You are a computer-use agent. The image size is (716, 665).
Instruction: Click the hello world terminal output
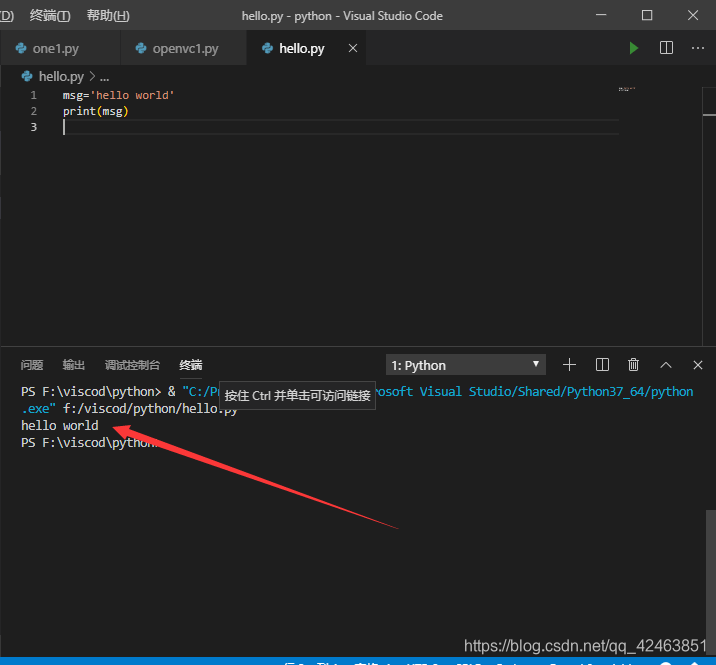pos(60,426)
